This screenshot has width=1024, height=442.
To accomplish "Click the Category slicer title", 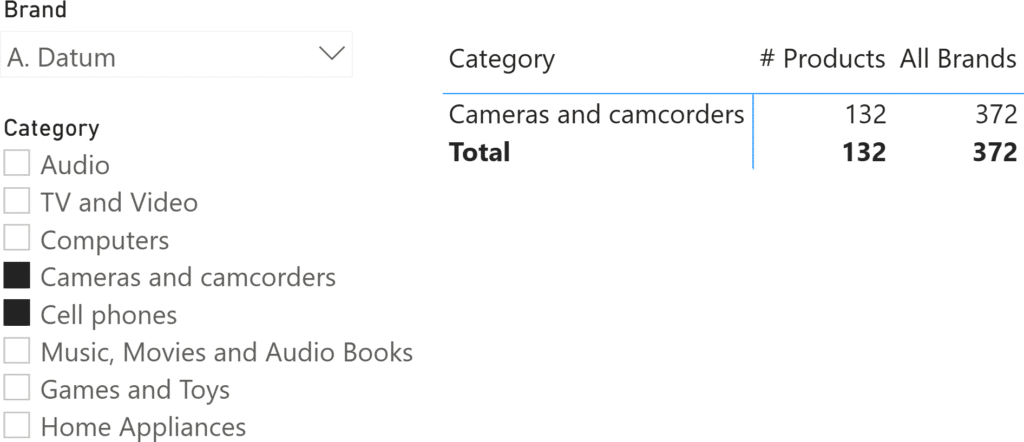I will [x=51, y=128].
